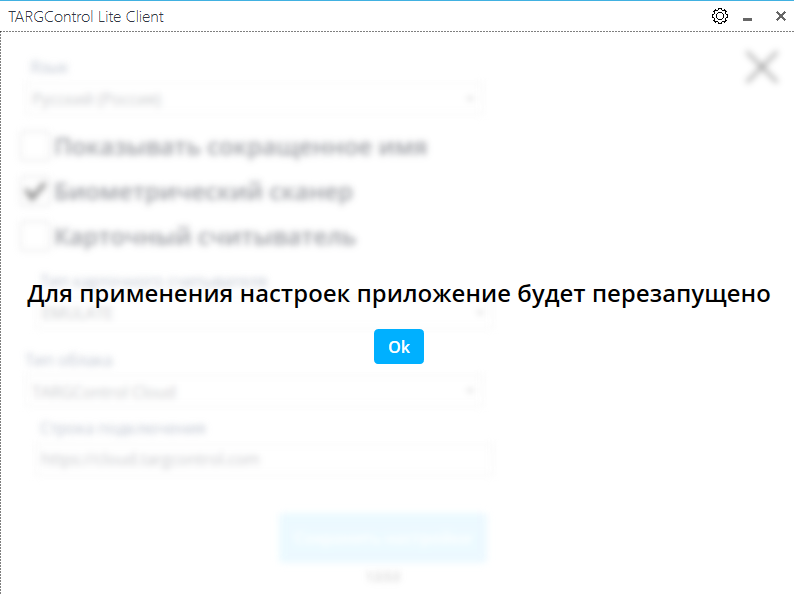Click the restart notification message text
The image size is (794, 595).
398,295
